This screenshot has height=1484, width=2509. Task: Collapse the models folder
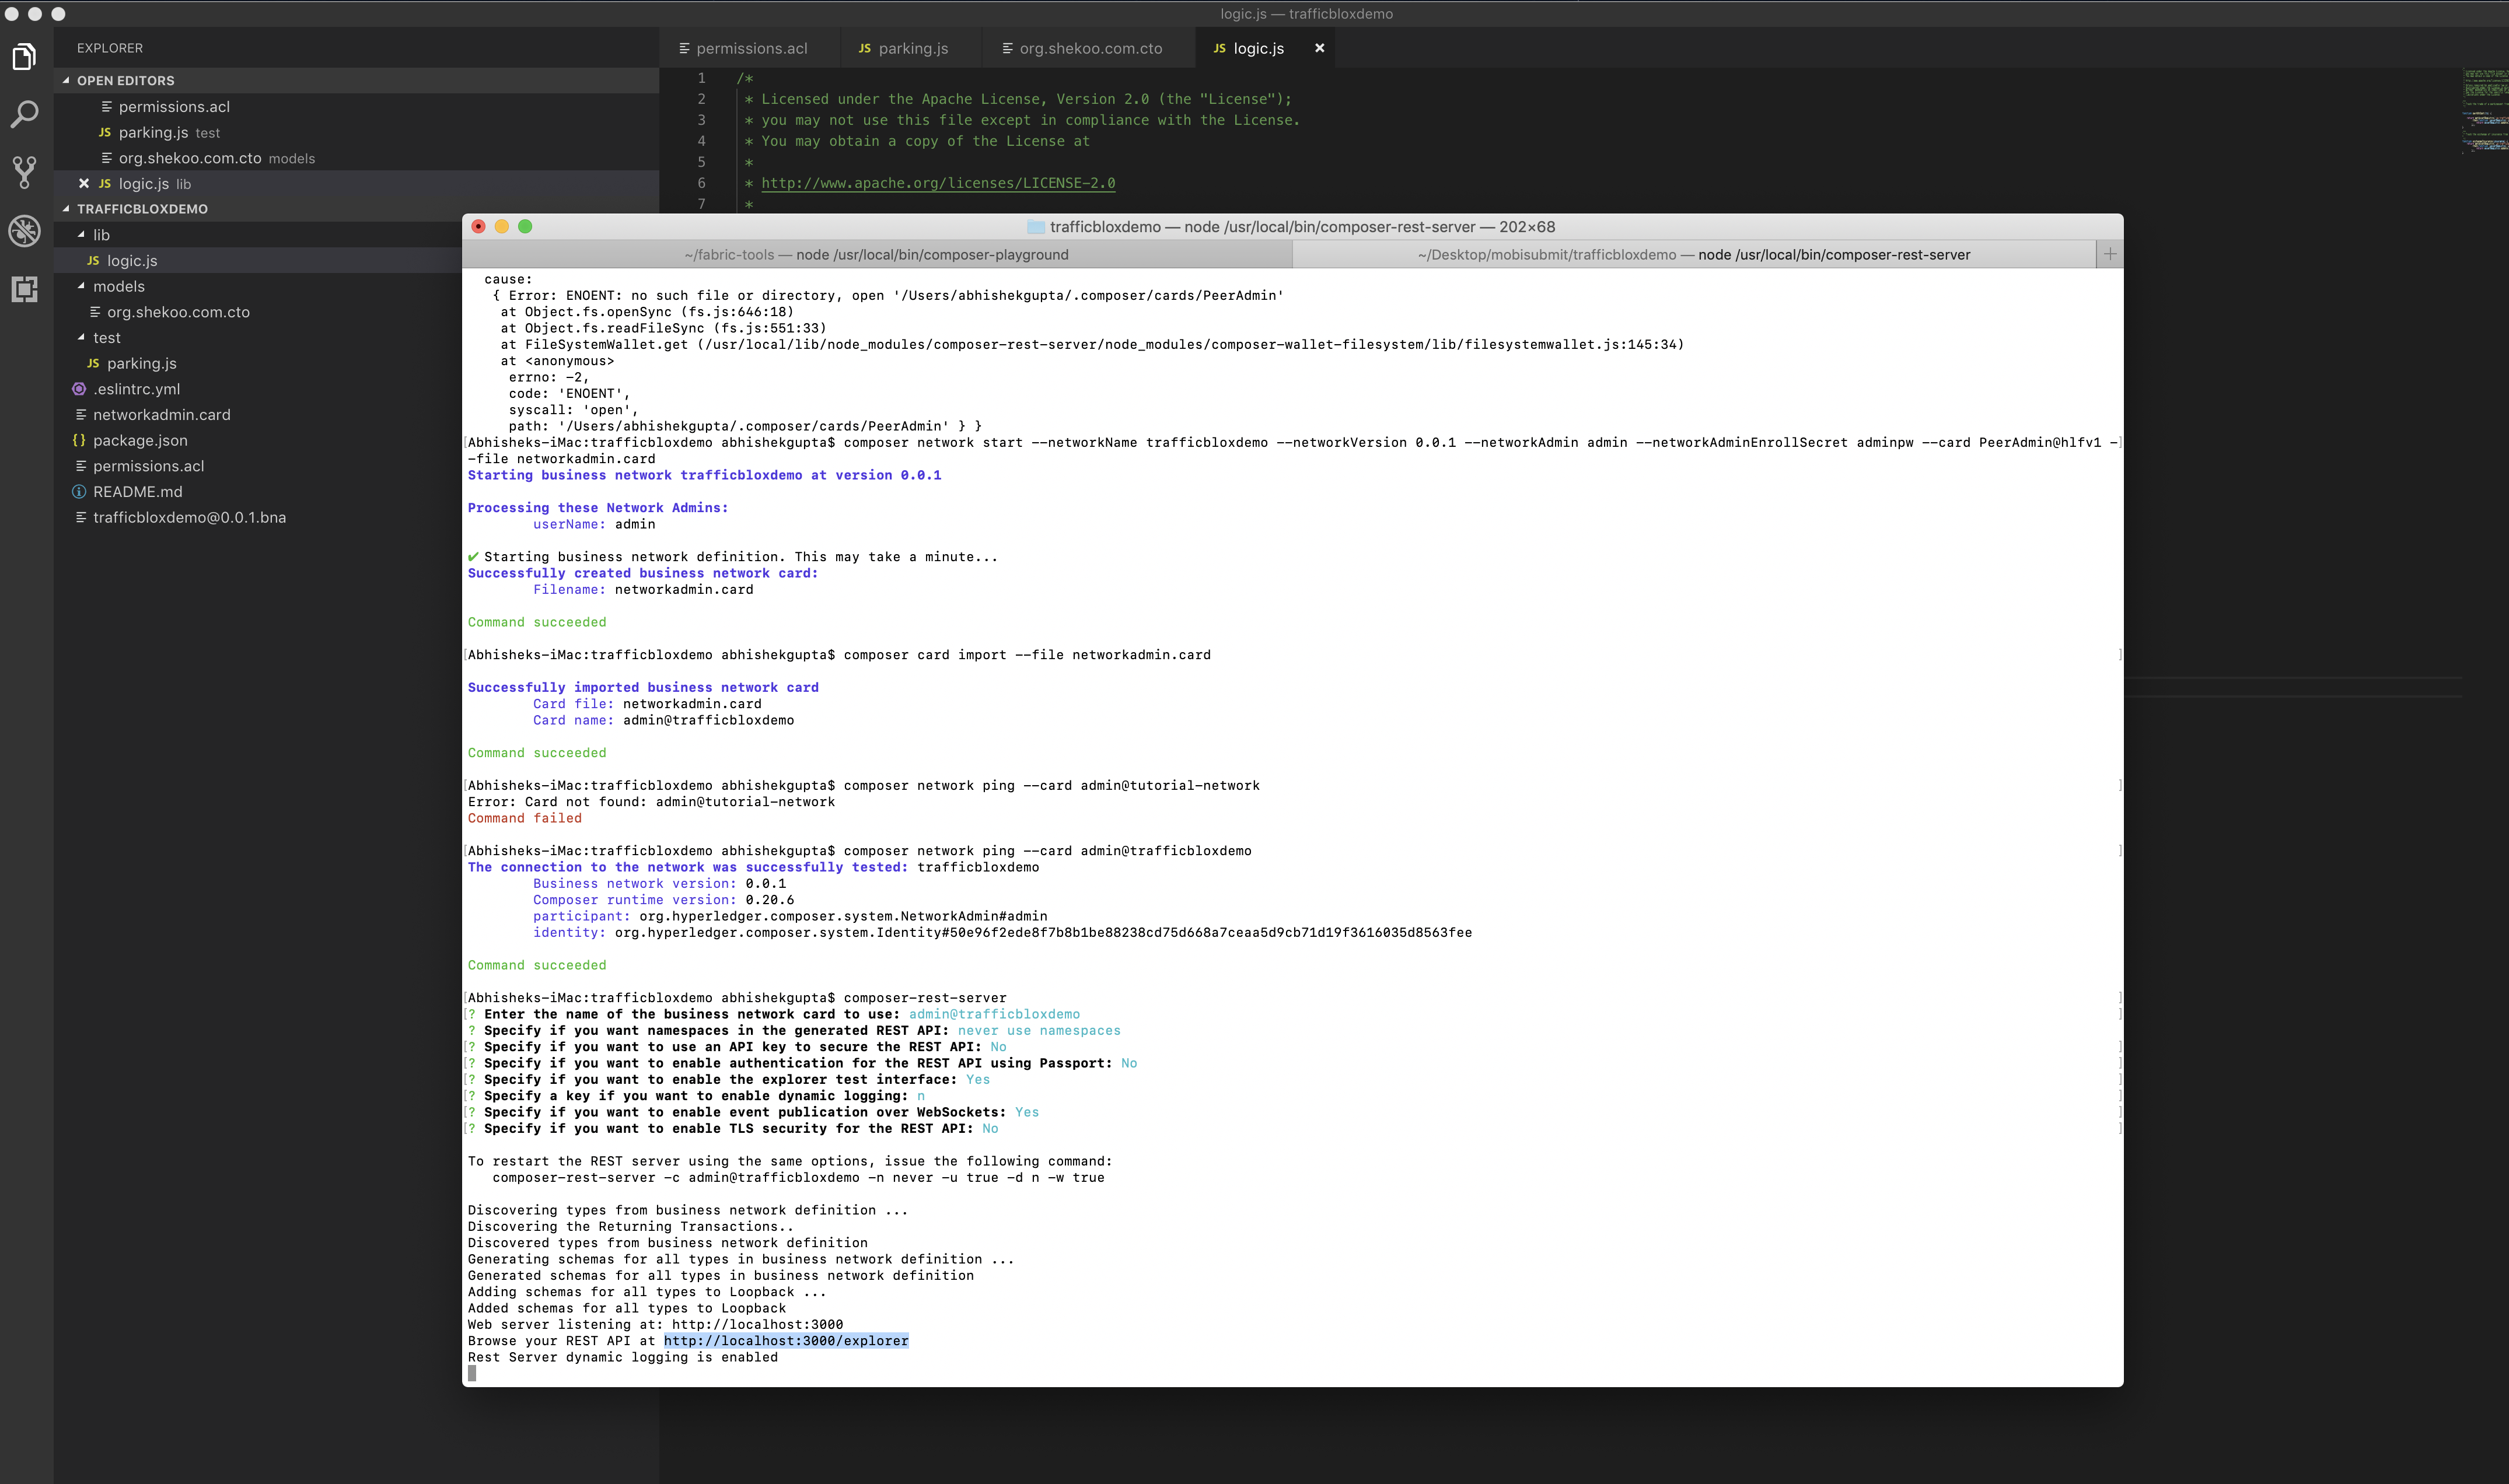(82, 286)
